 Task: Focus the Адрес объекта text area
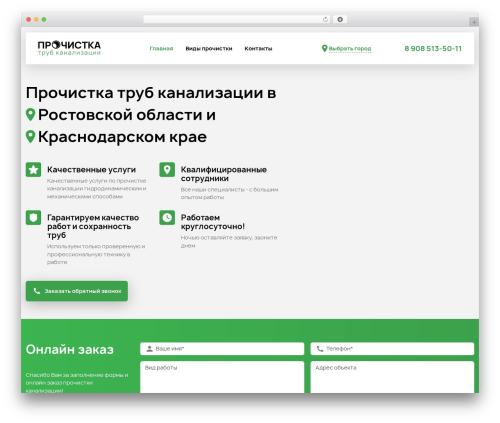point(392,377)
